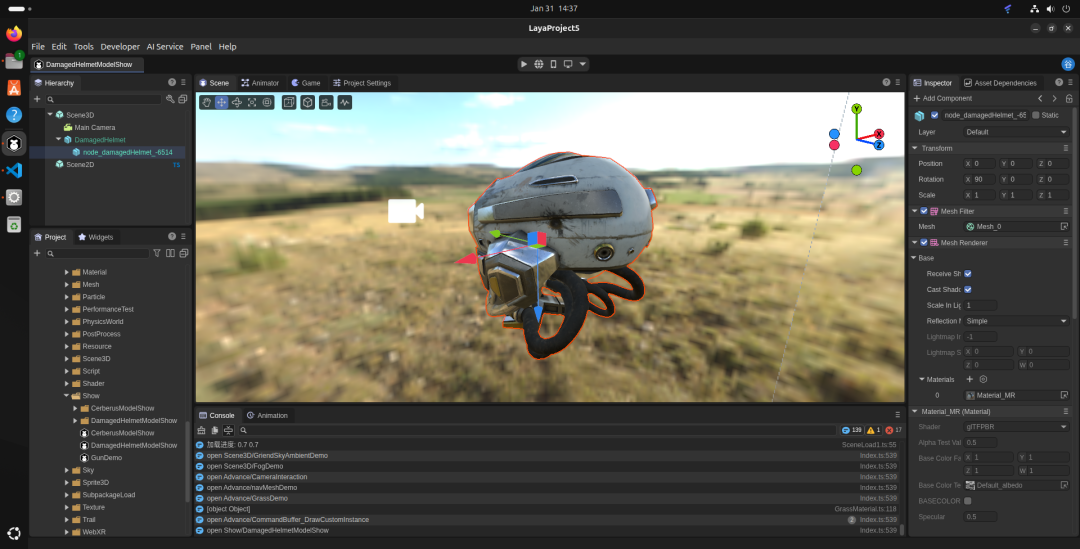Viewport: 1080px width, 549px height.
Task: Open the preview options dropdown arrow
Action: 582,64
